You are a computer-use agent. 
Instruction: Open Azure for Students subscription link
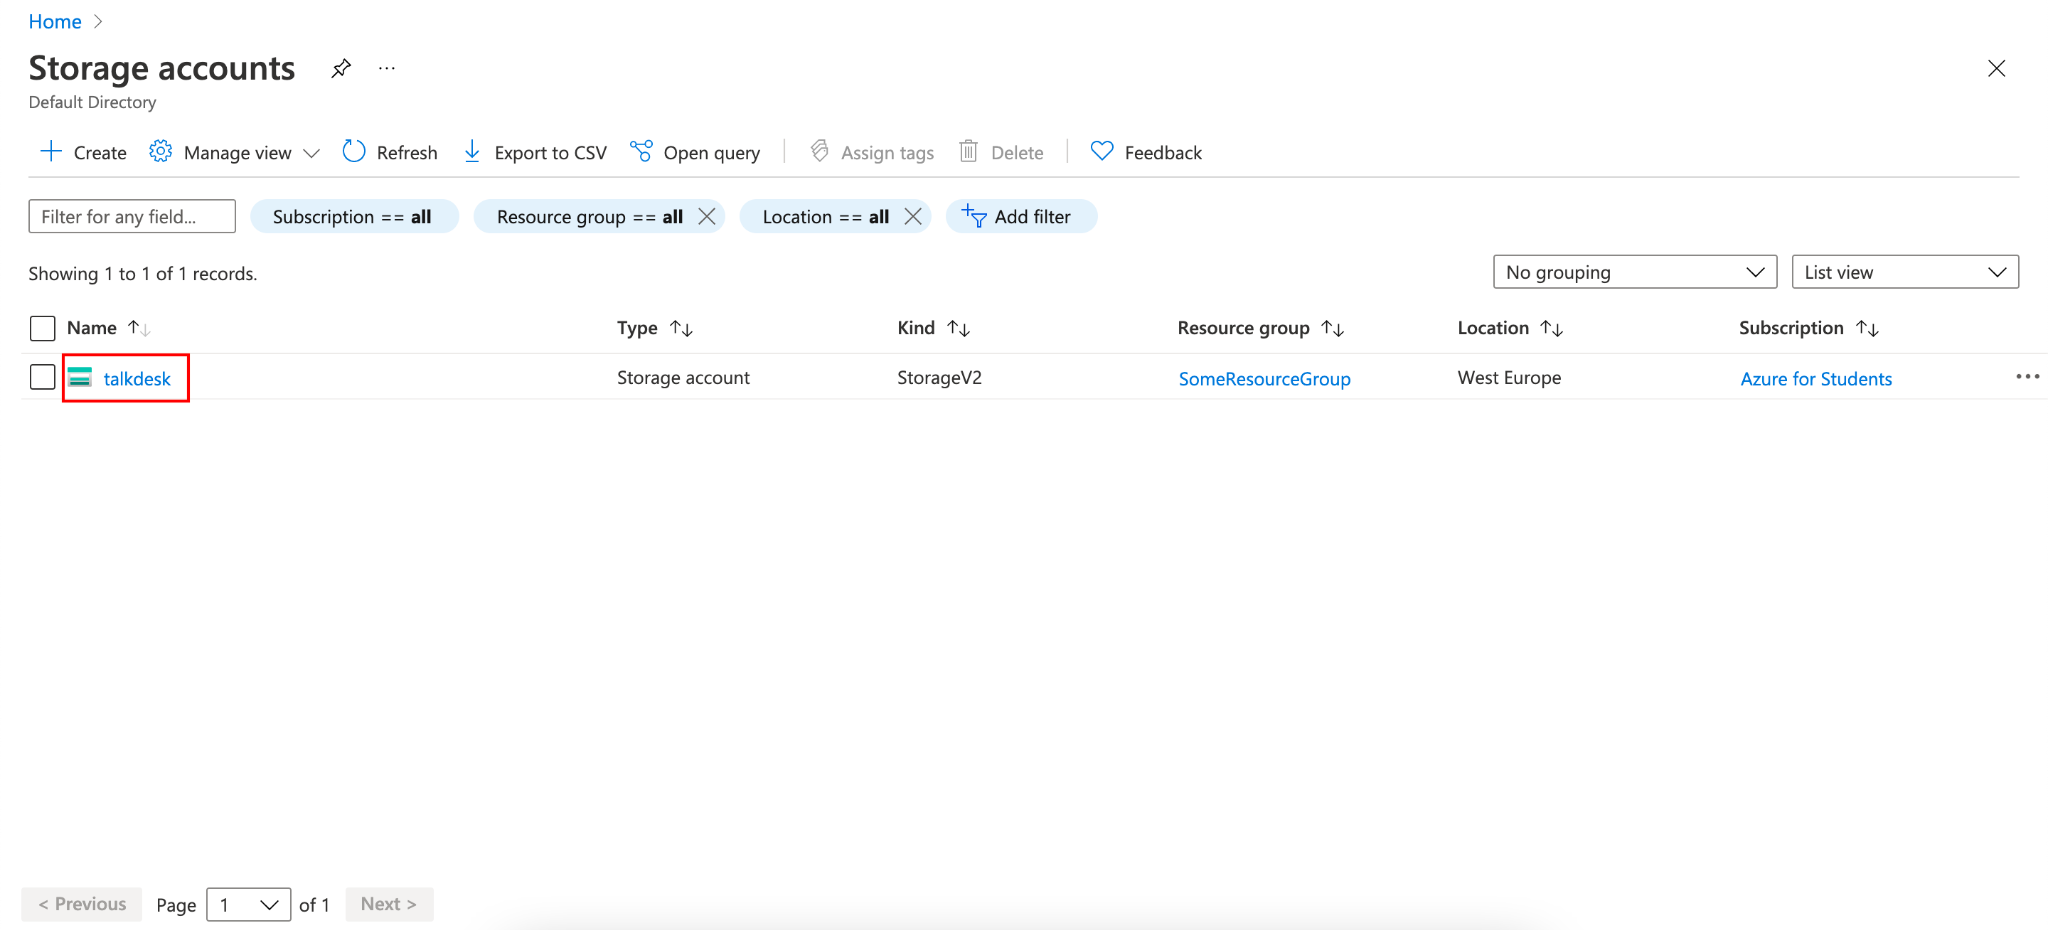[1816, 379]
